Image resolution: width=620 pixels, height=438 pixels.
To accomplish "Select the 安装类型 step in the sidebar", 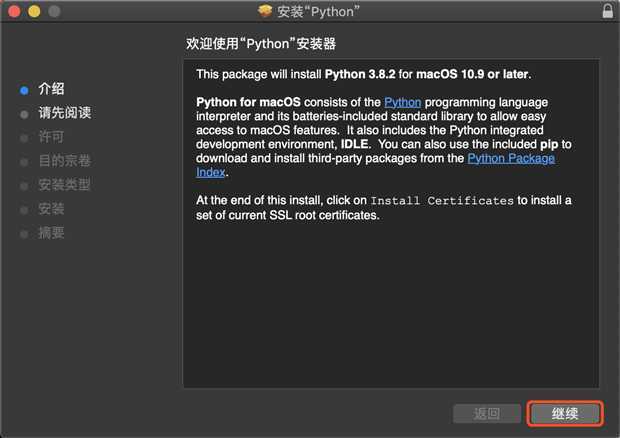I will click(x=65, y=185).
